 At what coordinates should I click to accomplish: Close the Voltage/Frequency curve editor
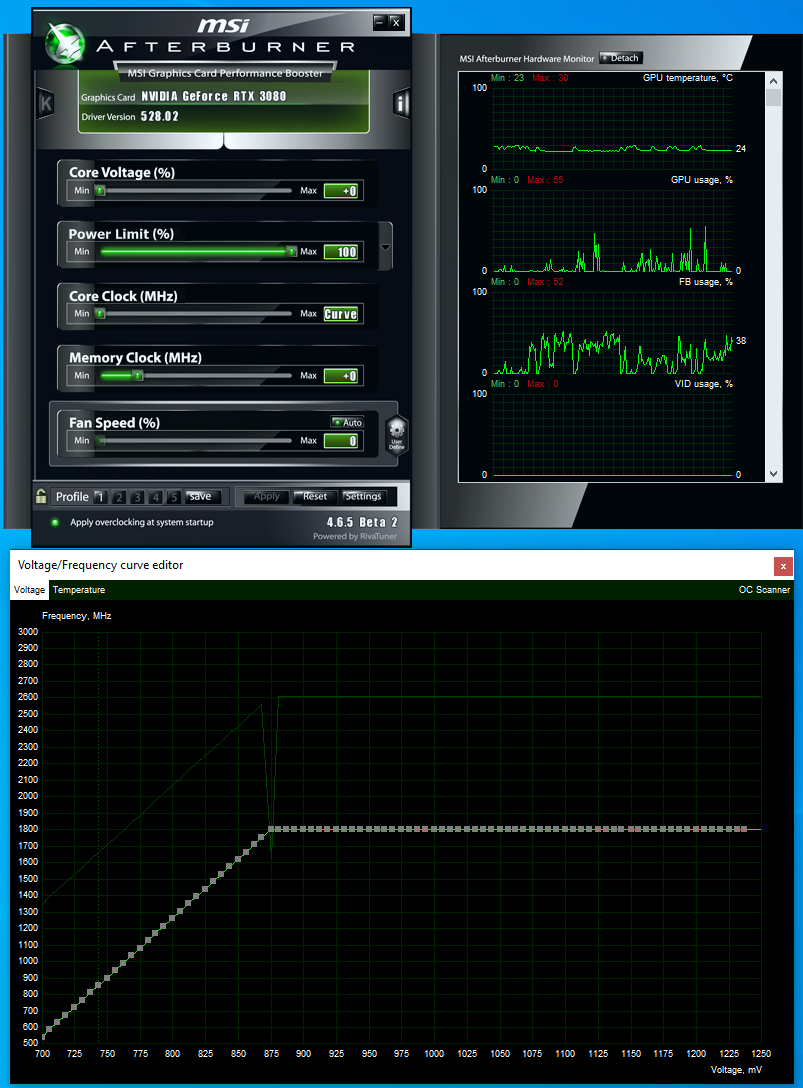click(783, 566)
